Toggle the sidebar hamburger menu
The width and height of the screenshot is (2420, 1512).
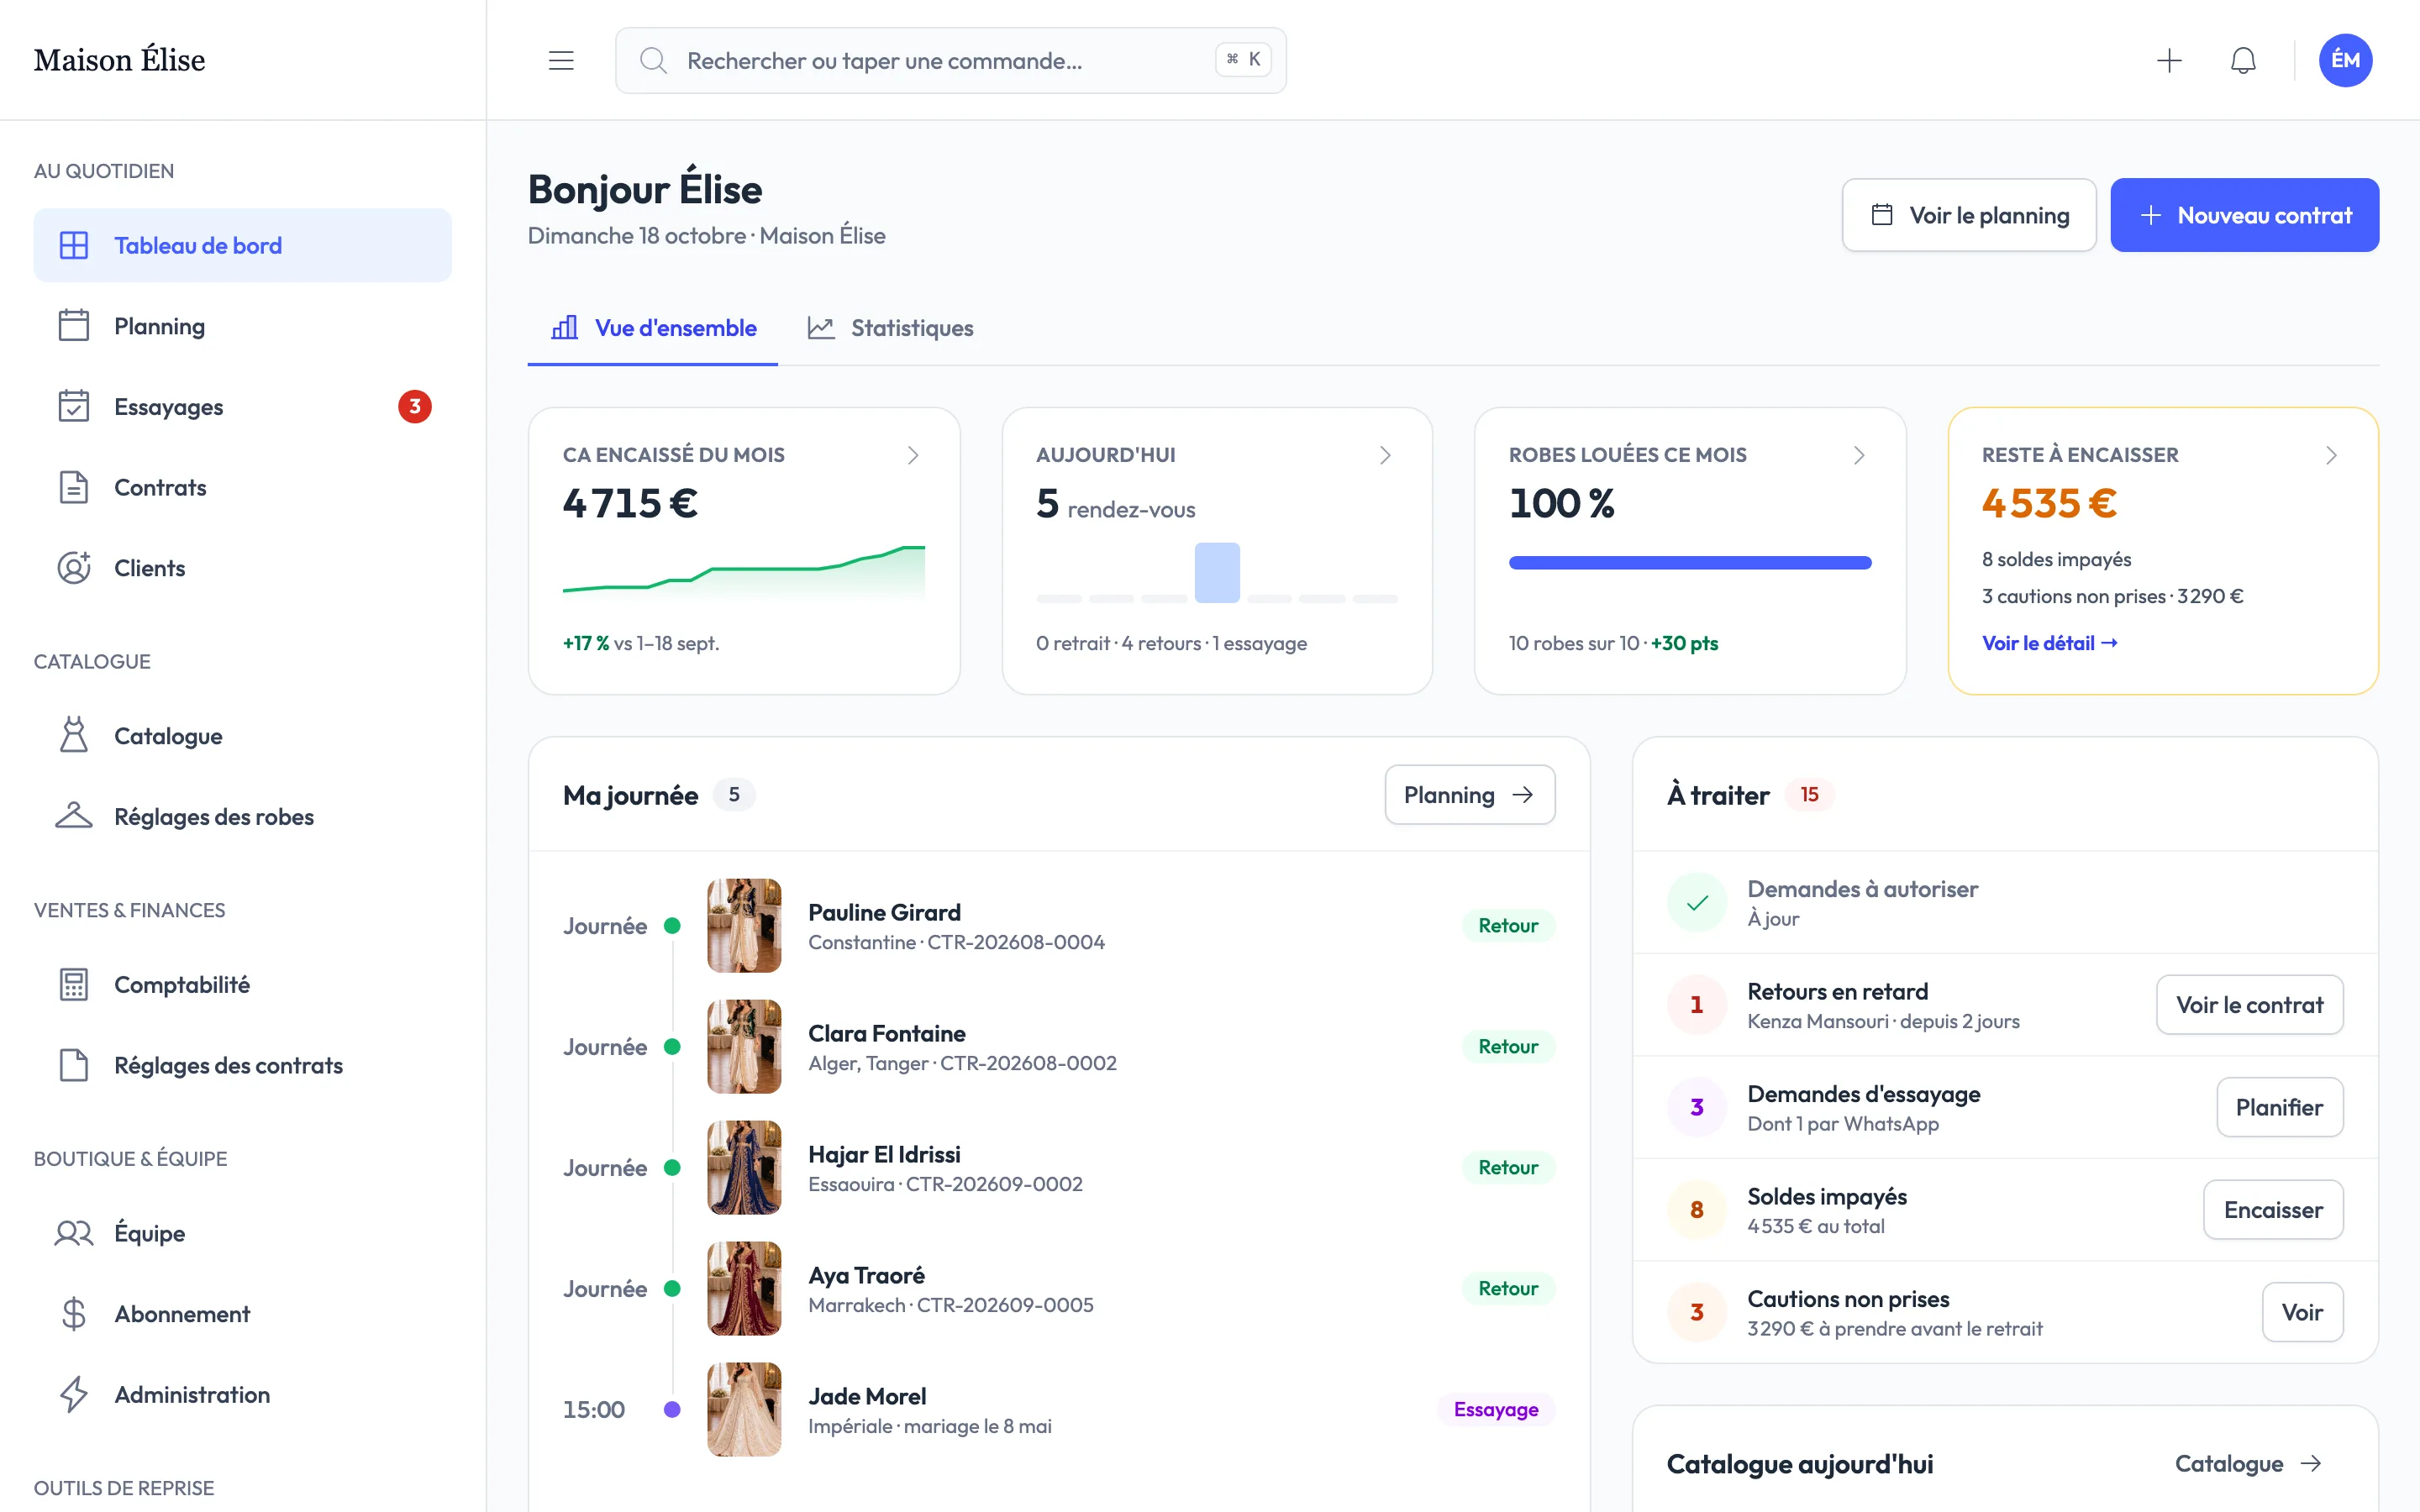tap(561, 61)
